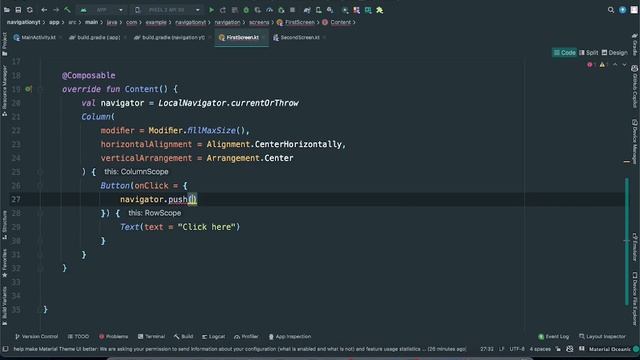Go to previous highlighted error arrow
The image size is (640, 360).
pos(615,64)
